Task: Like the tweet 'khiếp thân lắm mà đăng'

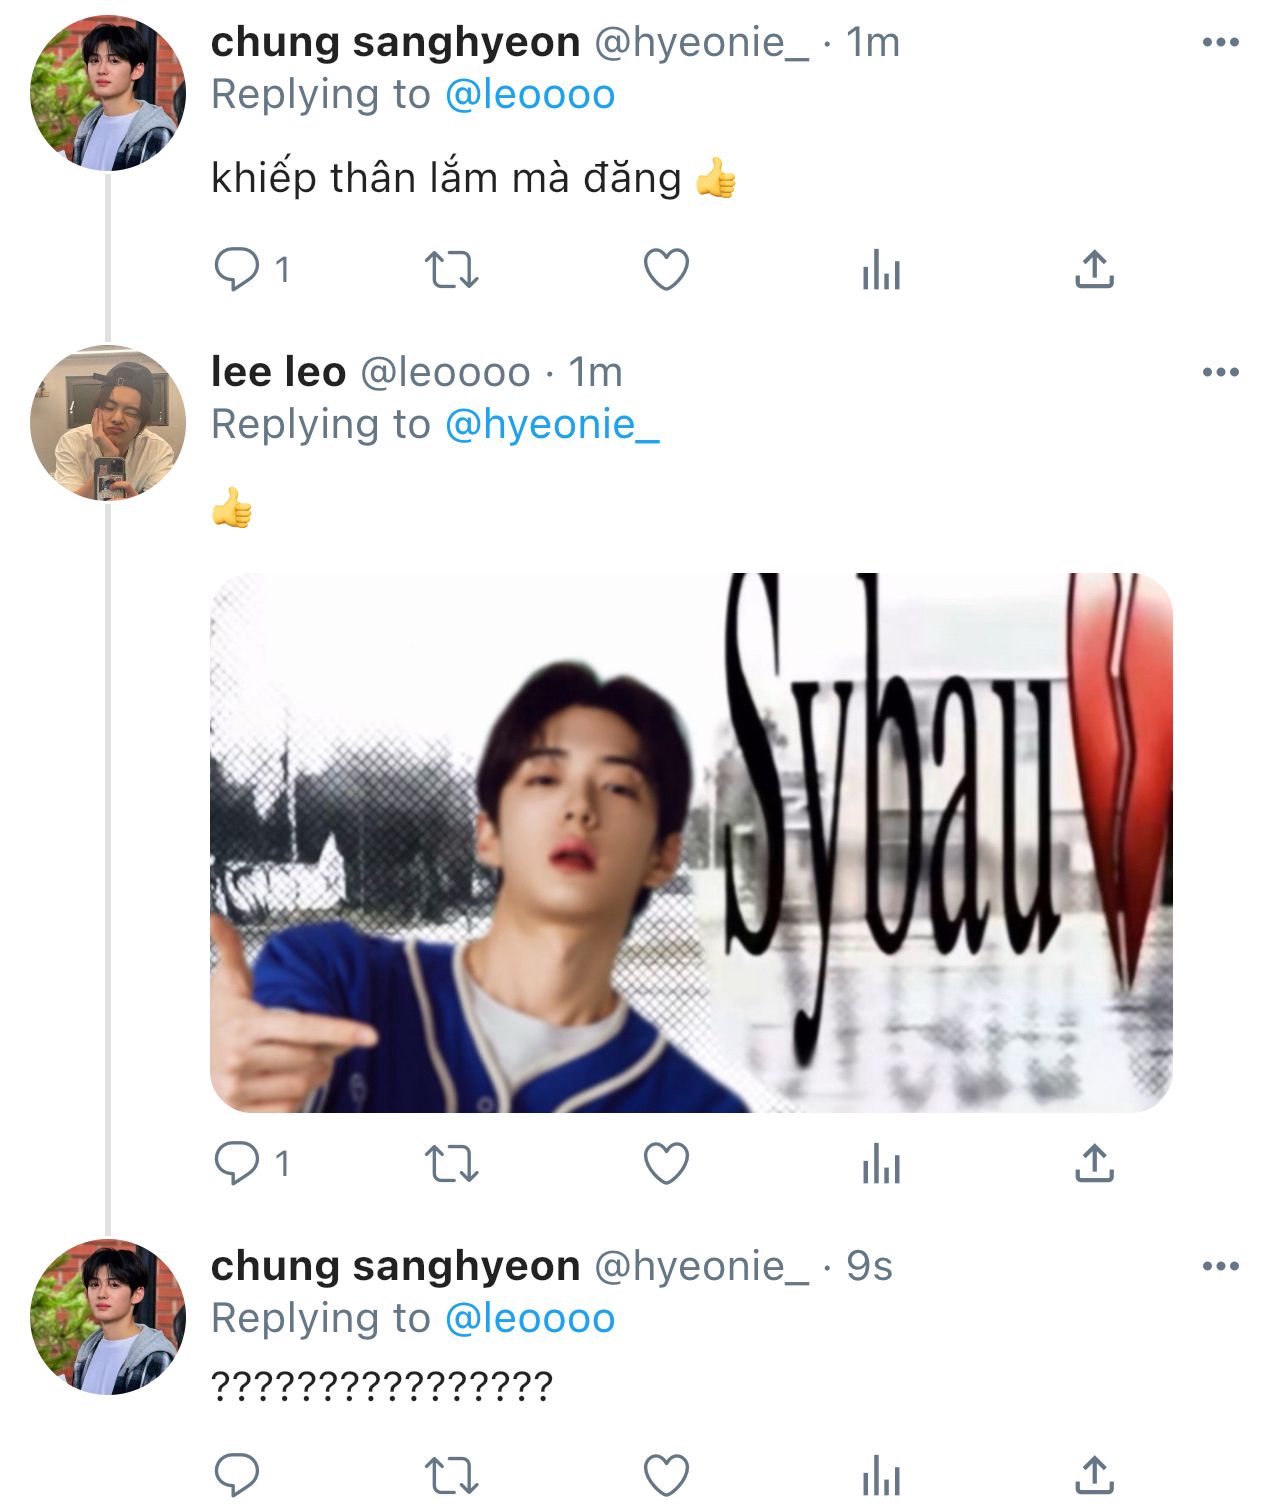Action: click(666, 270)
